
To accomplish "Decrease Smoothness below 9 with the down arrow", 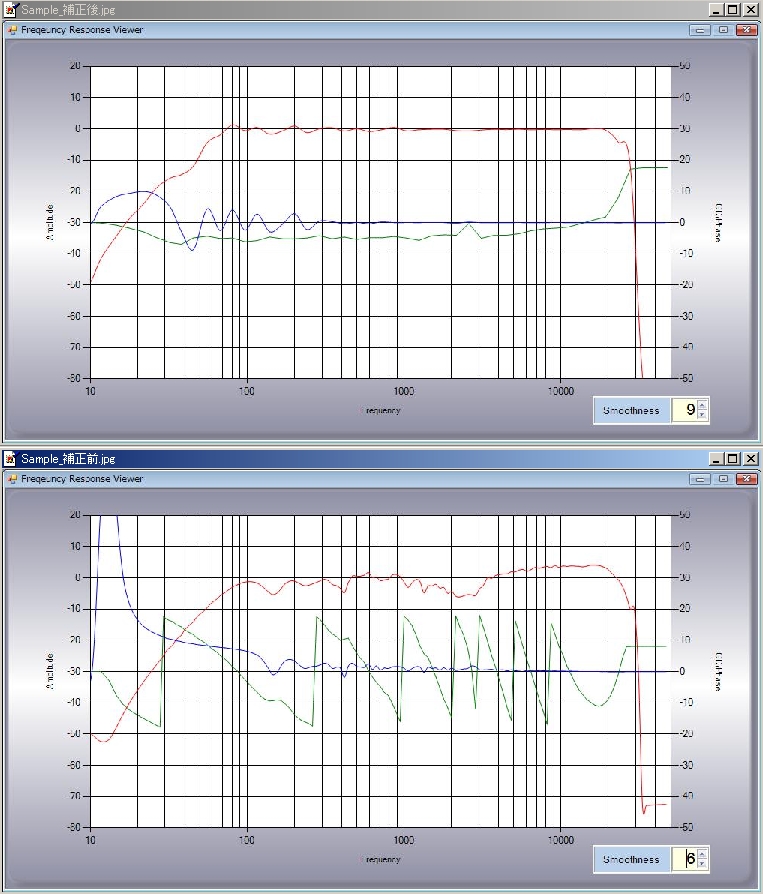I will (x=702, y=415).
